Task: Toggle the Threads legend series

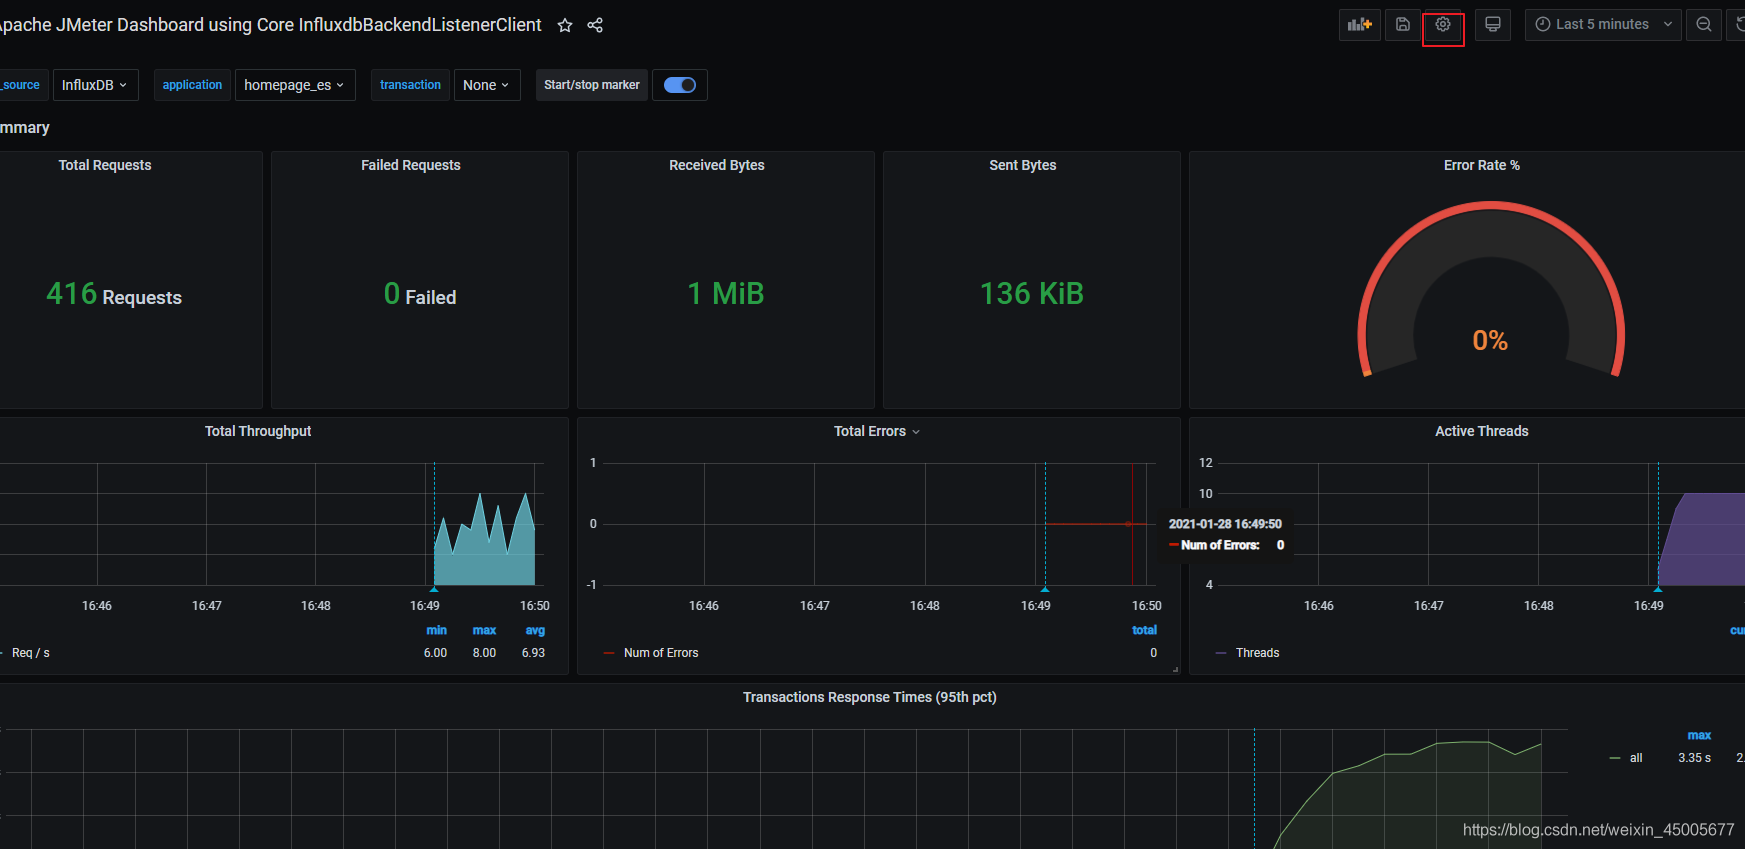Action: [1257, 653]
